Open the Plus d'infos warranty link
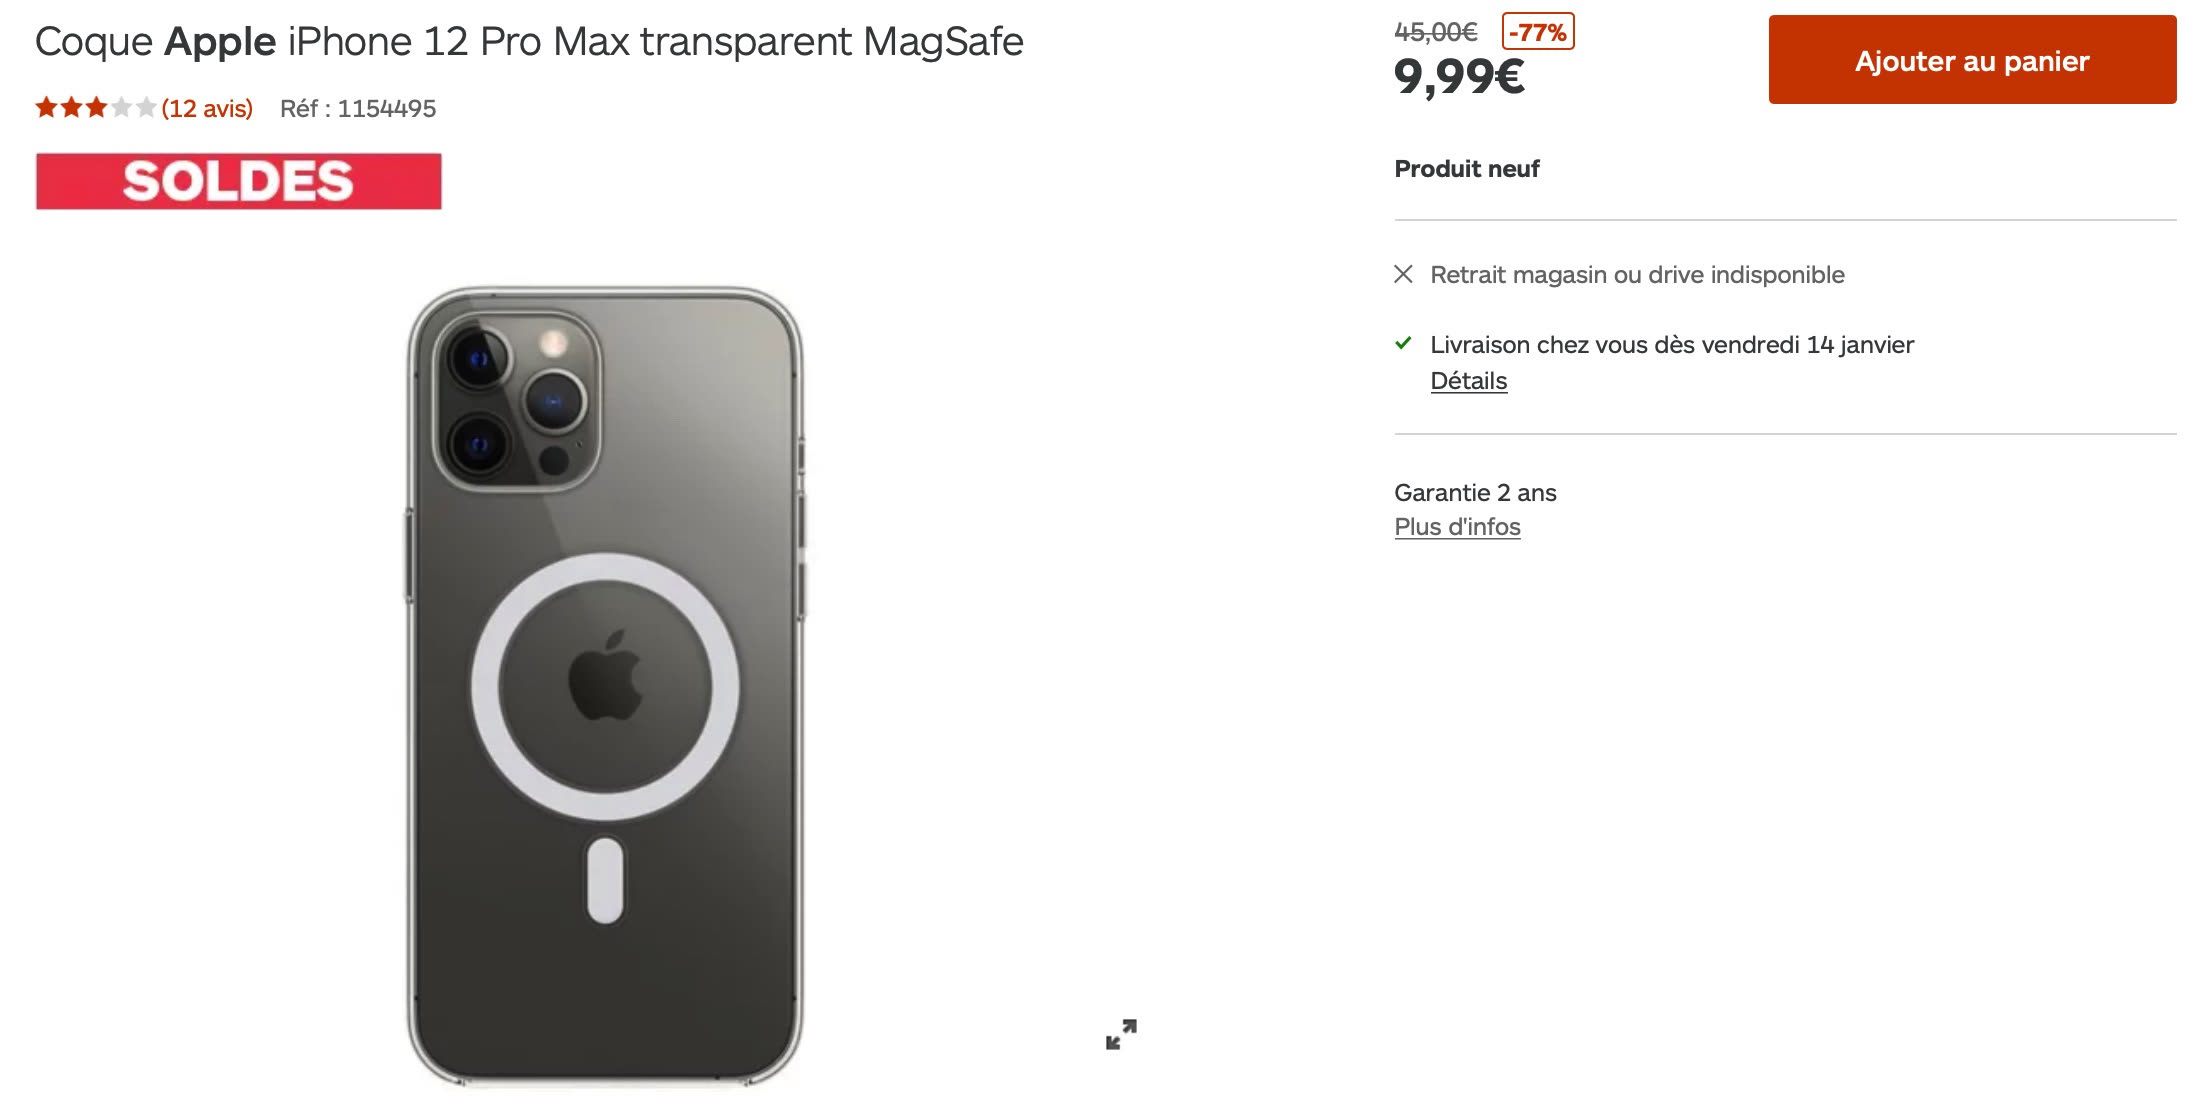This screenshot has width=2194, height=1114. [x=1457, y=527]
